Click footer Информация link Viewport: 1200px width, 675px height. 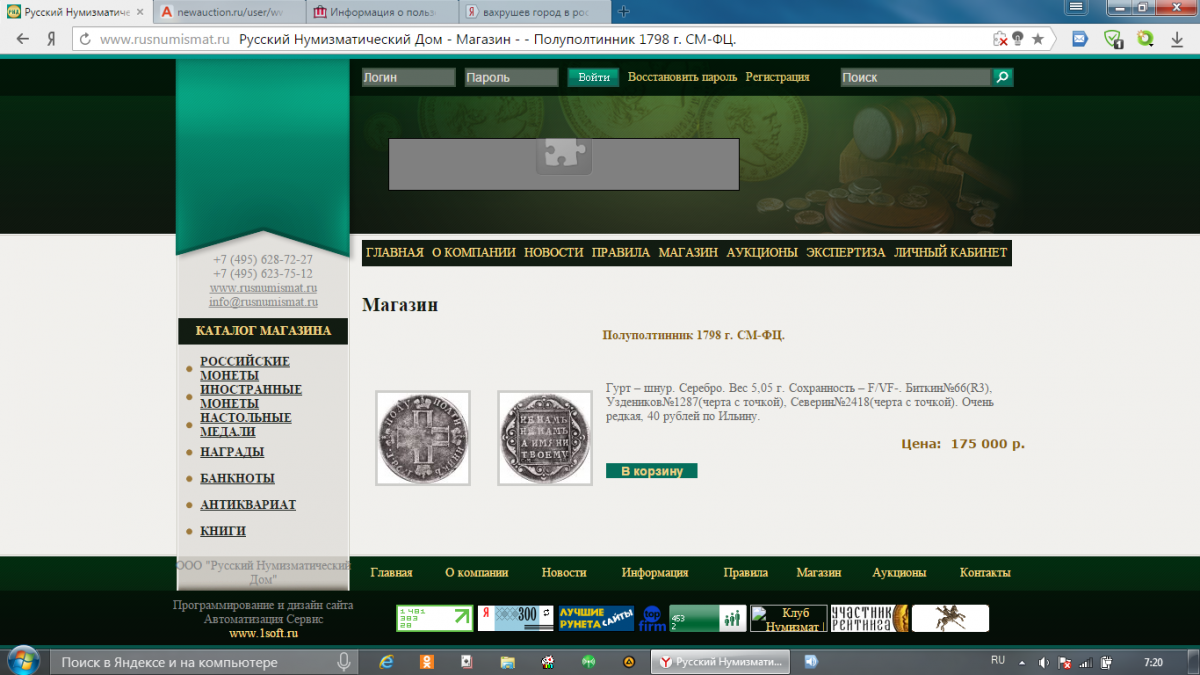655,573
